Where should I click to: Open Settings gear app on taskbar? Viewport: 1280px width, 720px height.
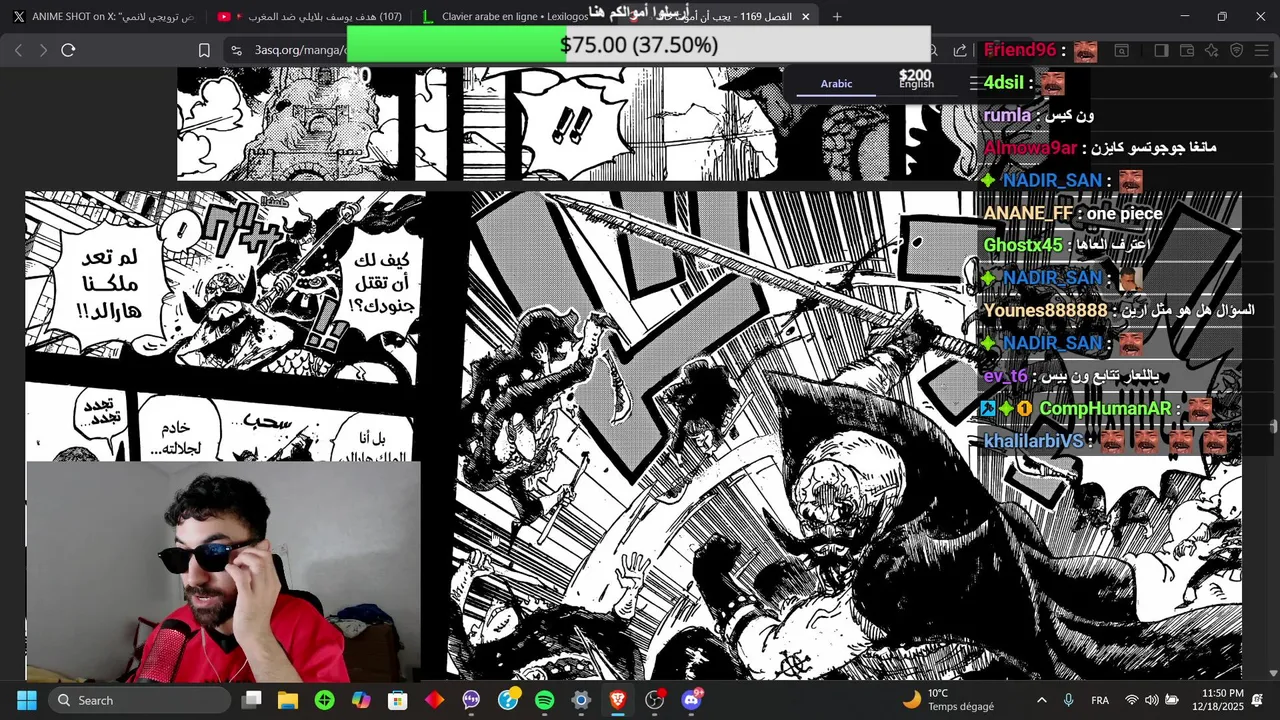pos(581,700)
